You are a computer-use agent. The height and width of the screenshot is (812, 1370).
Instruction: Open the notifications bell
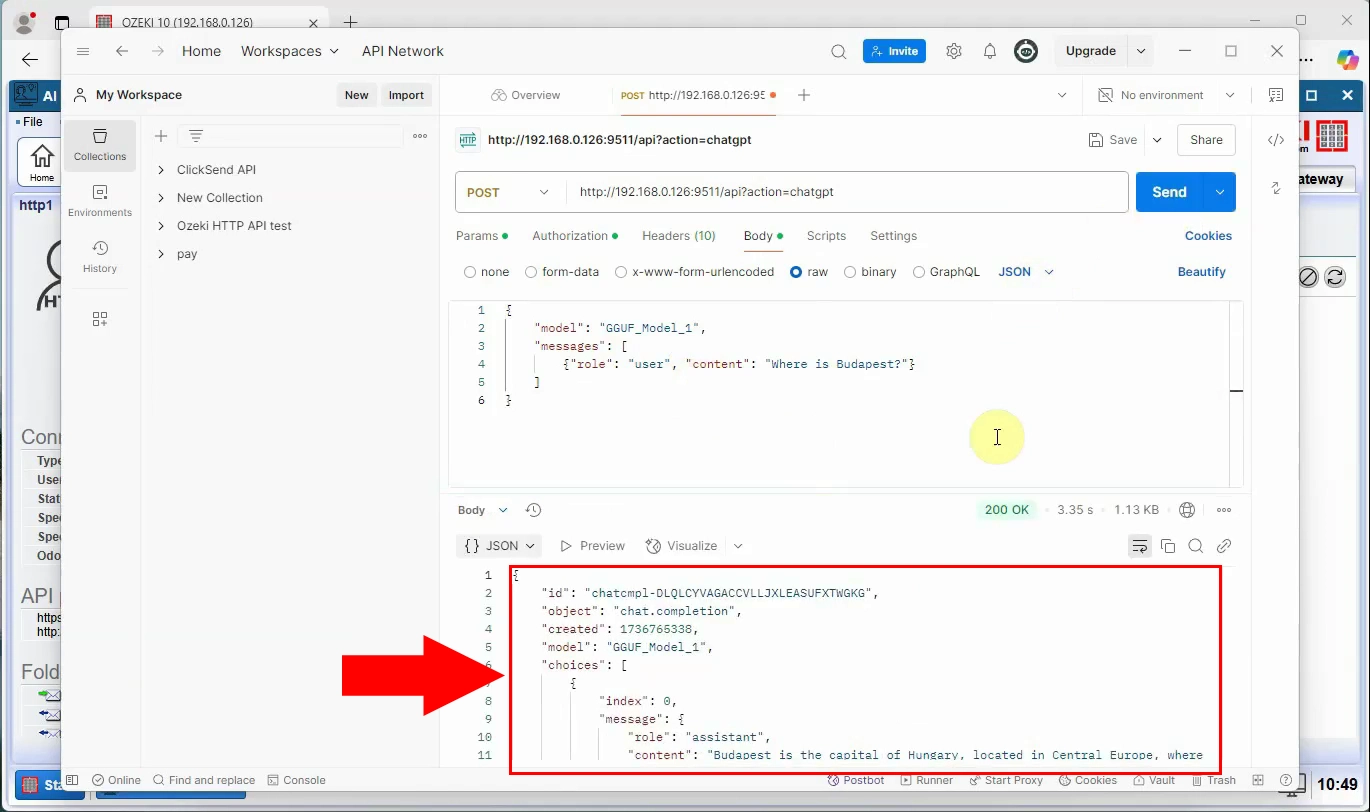[990, 51]
